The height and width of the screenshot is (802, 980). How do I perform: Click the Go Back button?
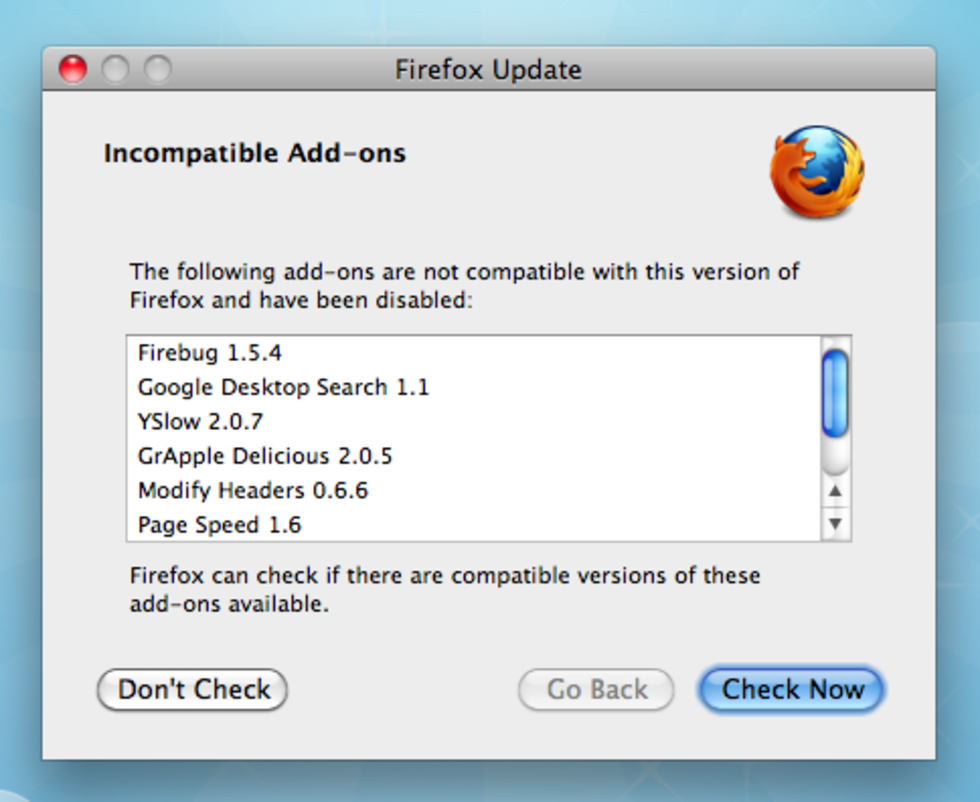point(596,690)
